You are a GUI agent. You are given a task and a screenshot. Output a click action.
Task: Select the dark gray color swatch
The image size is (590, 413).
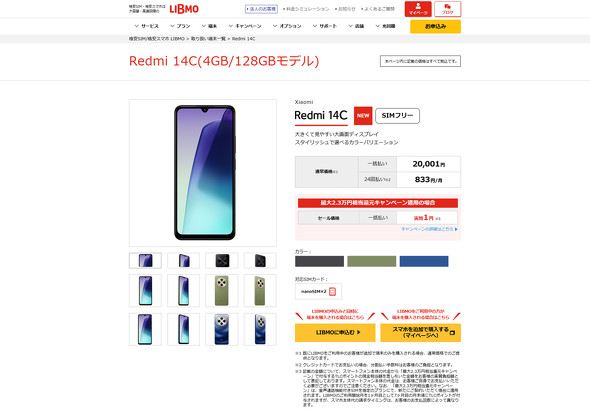click(319, 261)
